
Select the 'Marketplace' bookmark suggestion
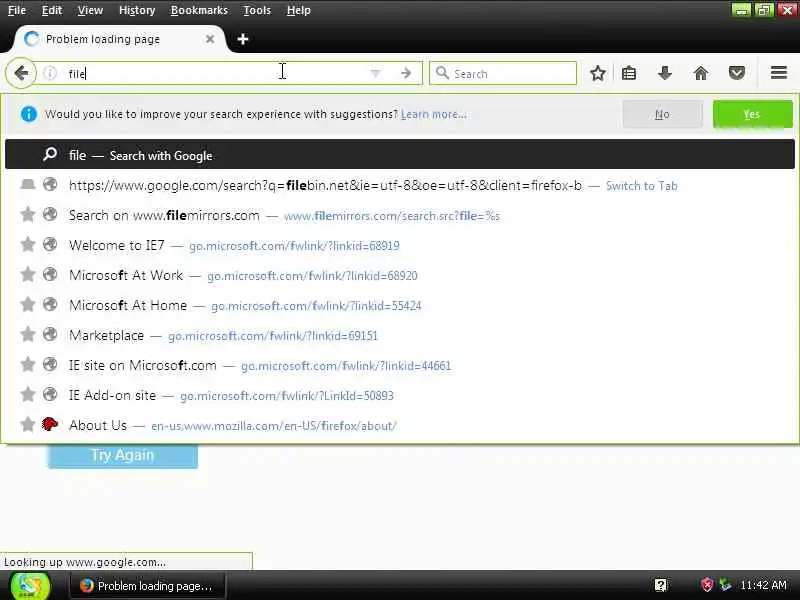(x=399, y=335)
